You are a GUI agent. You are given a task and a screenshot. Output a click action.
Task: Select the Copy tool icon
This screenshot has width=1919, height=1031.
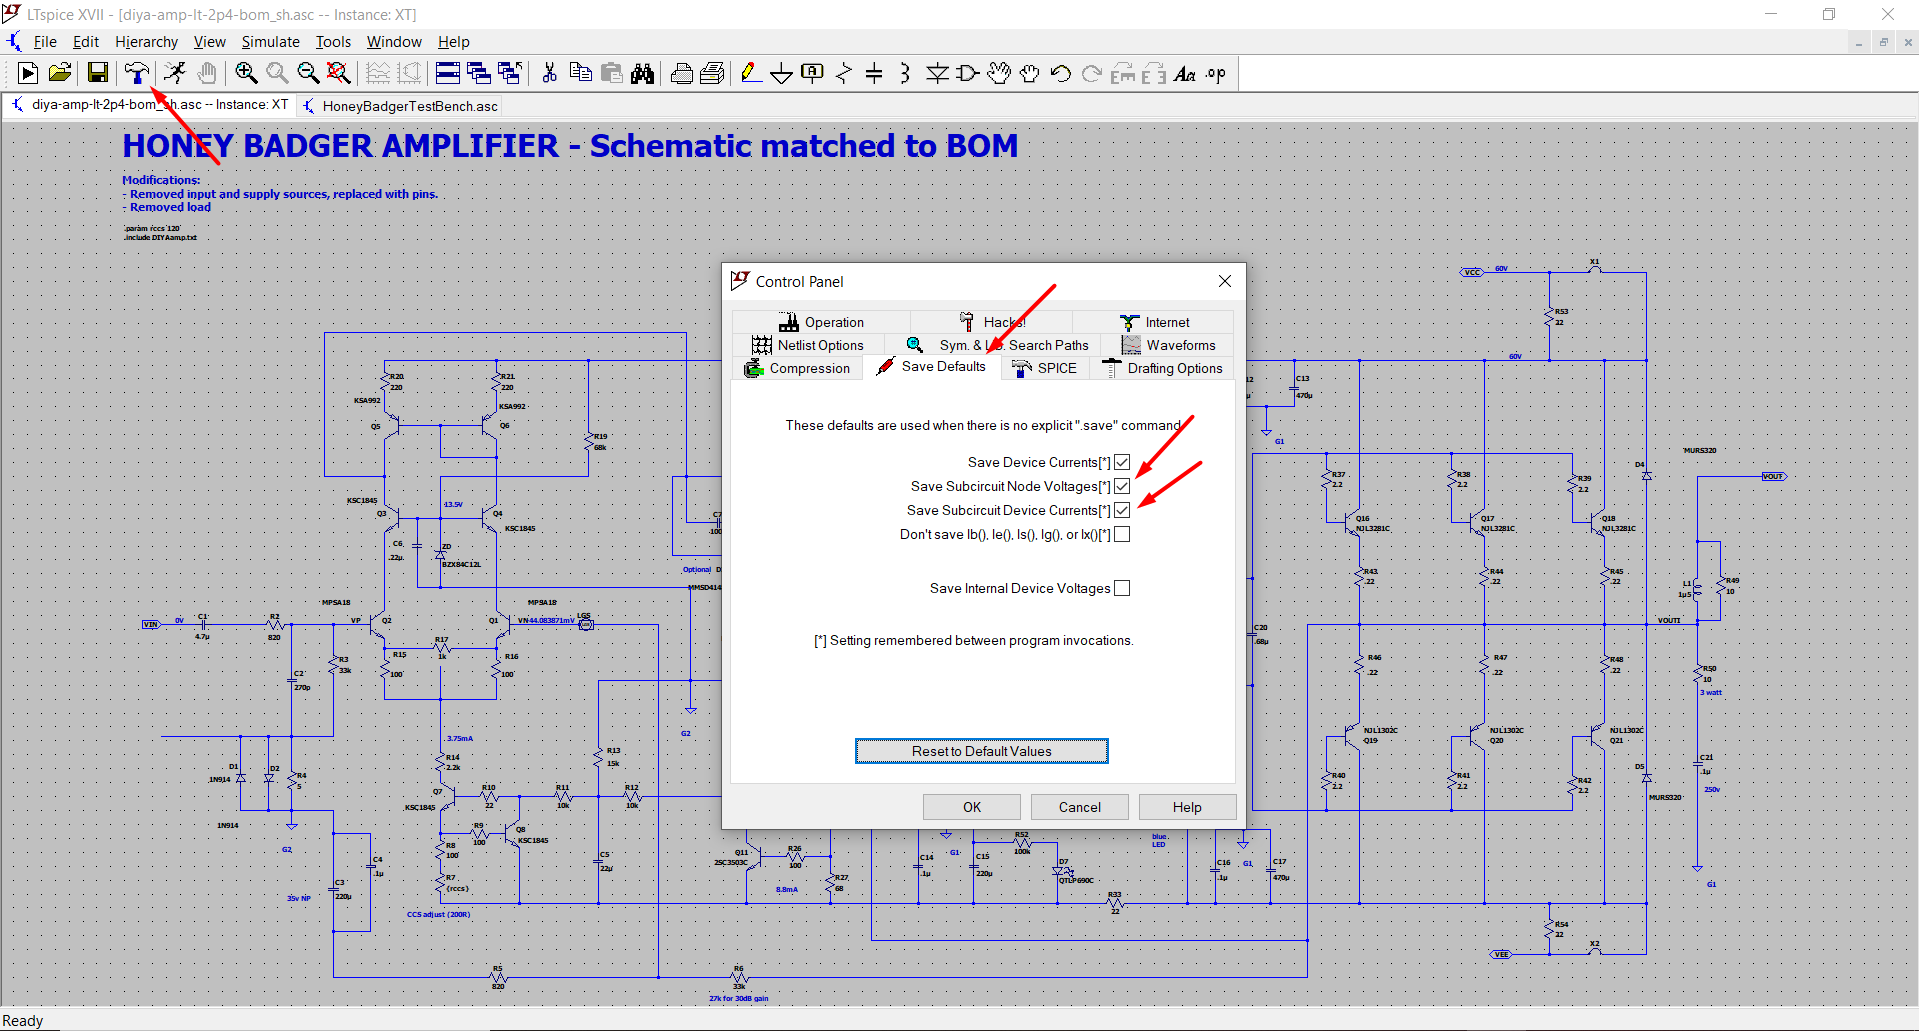580,73
